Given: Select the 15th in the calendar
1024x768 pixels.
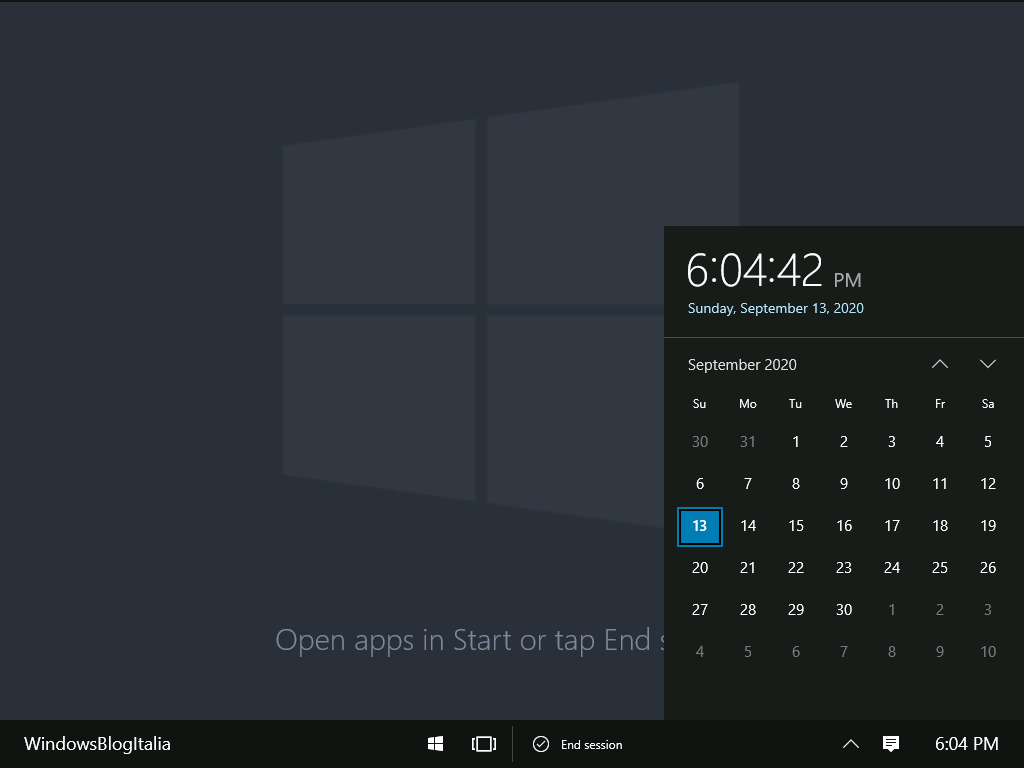Looking at the screenshot, I should click(795, 526).
